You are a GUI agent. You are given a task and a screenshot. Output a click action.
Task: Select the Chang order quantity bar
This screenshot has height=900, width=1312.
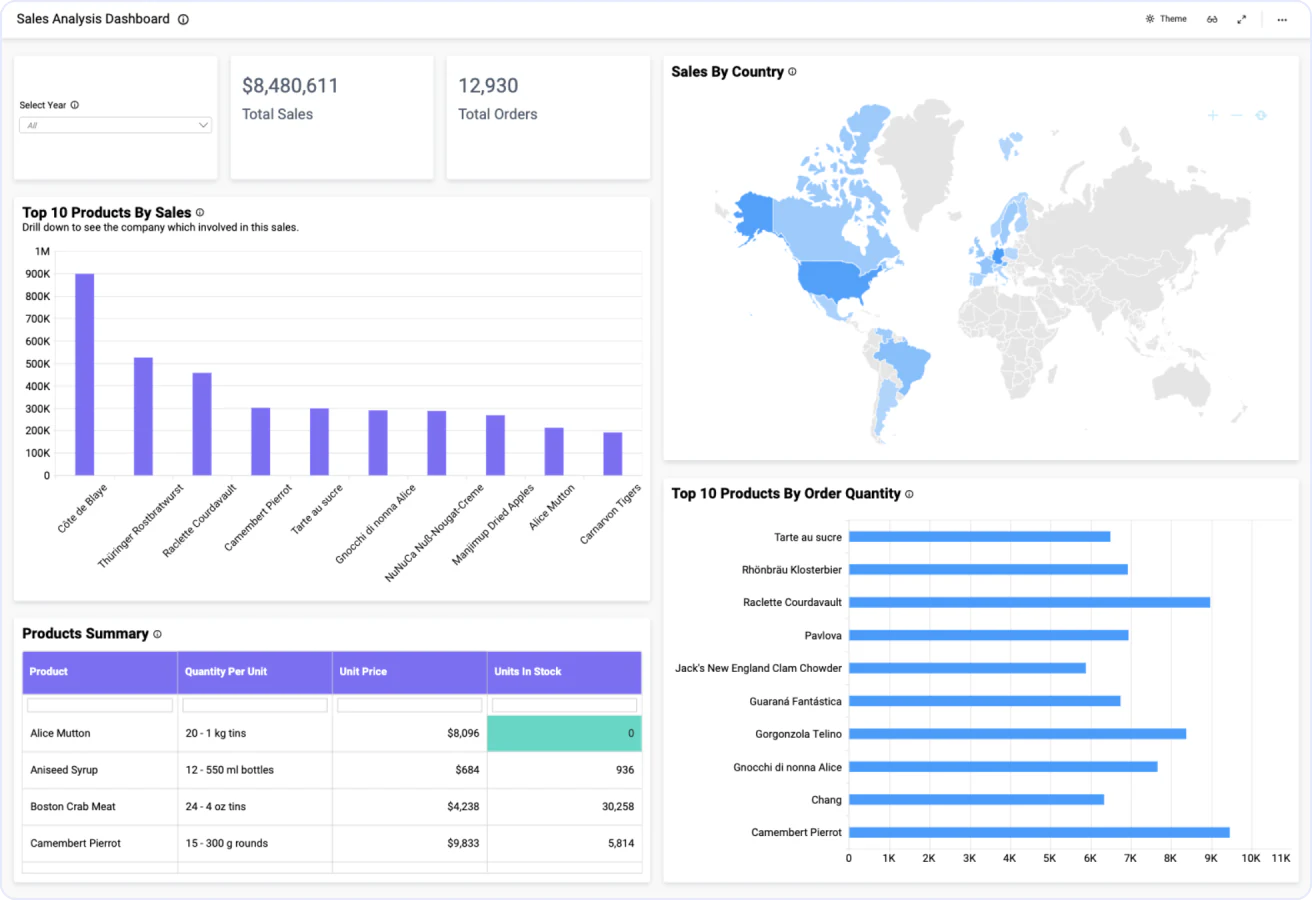coord(976,800)
